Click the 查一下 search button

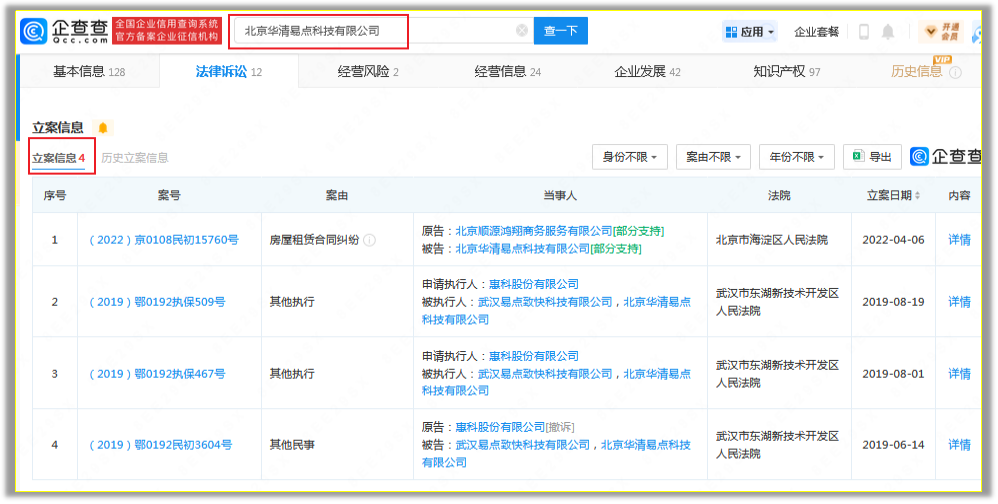[x=561, y=31]
